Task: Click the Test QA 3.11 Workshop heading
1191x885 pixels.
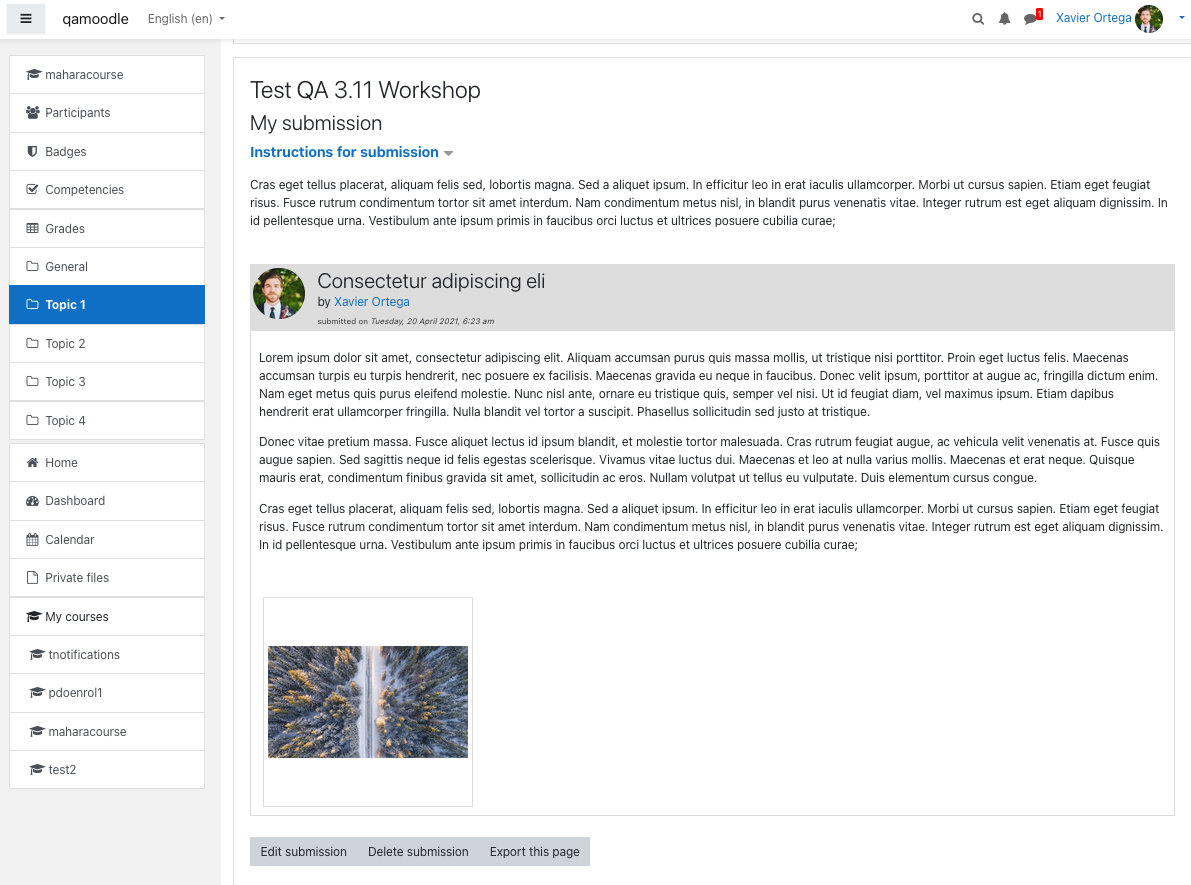Action: [x=365, y=90]
